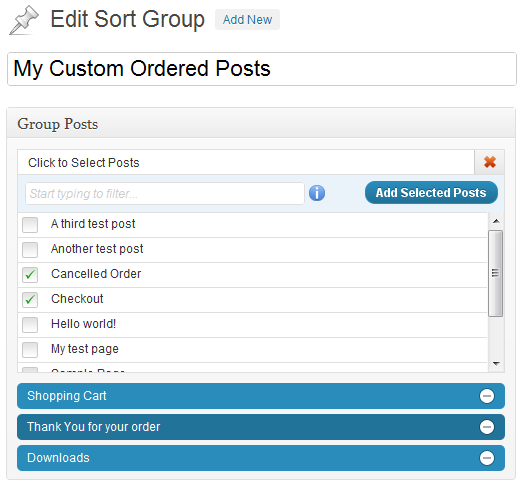Select the Downloads sortable bar

point(261,458)
